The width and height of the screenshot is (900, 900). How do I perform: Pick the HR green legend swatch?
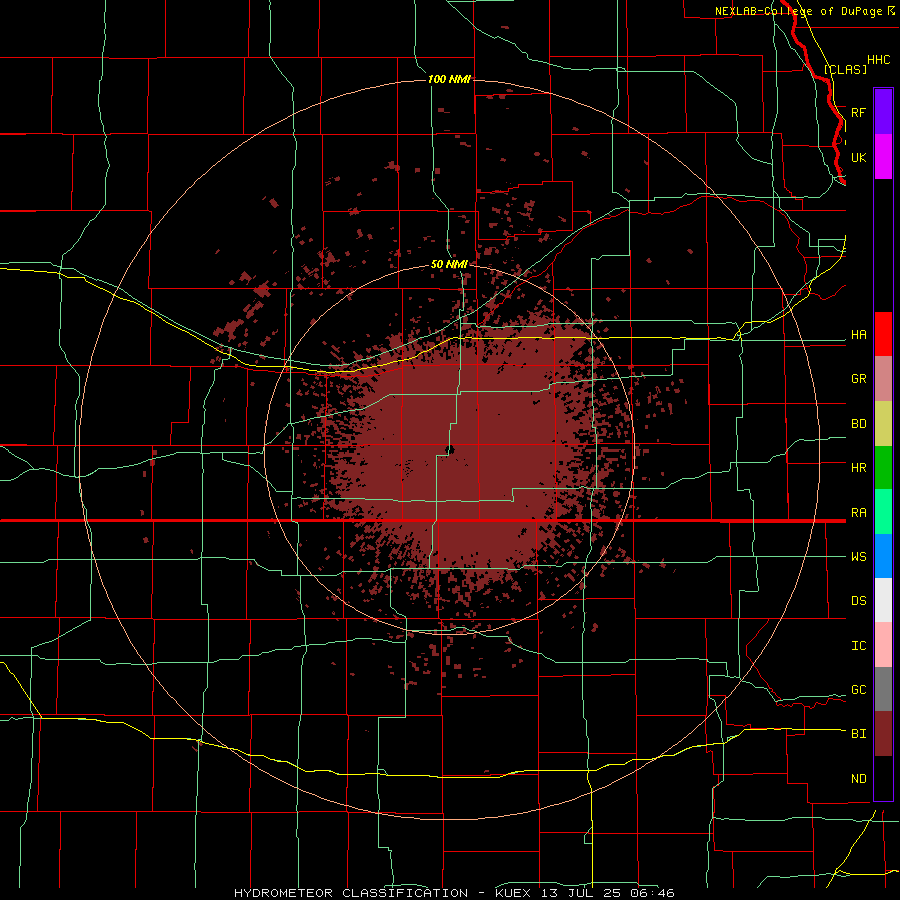click(x=883, y=467)
